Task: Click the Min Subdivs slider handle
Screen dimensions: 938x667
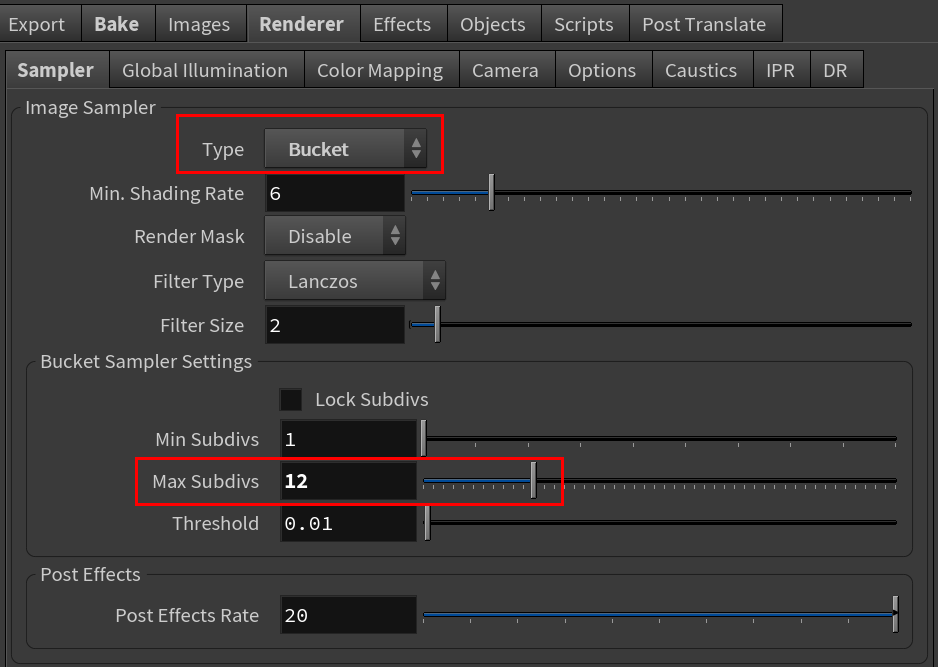Action: (424, 438)
